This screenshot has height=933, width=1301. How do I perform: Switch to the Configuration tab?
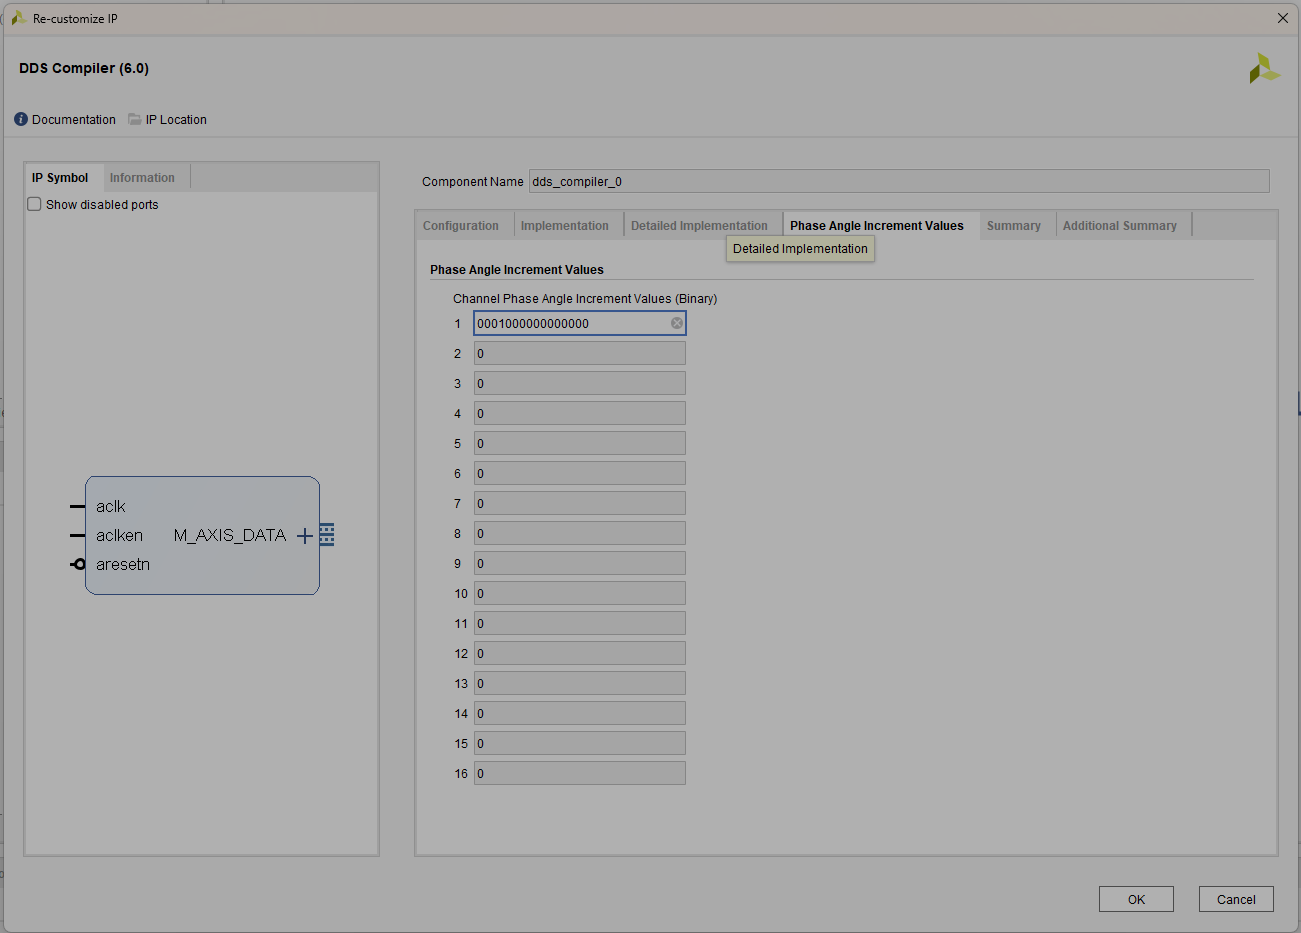[461, 226]
